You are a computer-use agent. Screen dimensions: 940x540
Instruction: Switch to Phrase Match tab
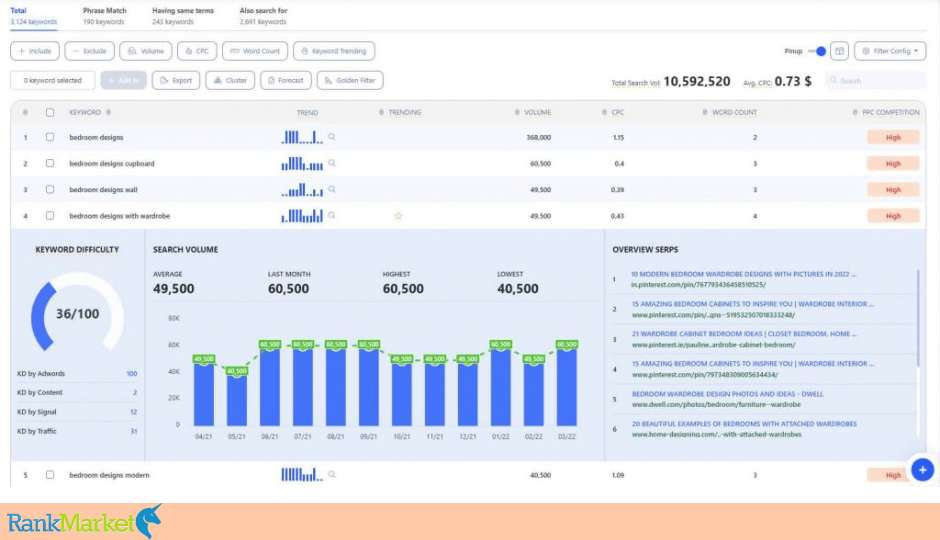pyautogui.click(x=104, y=16)
